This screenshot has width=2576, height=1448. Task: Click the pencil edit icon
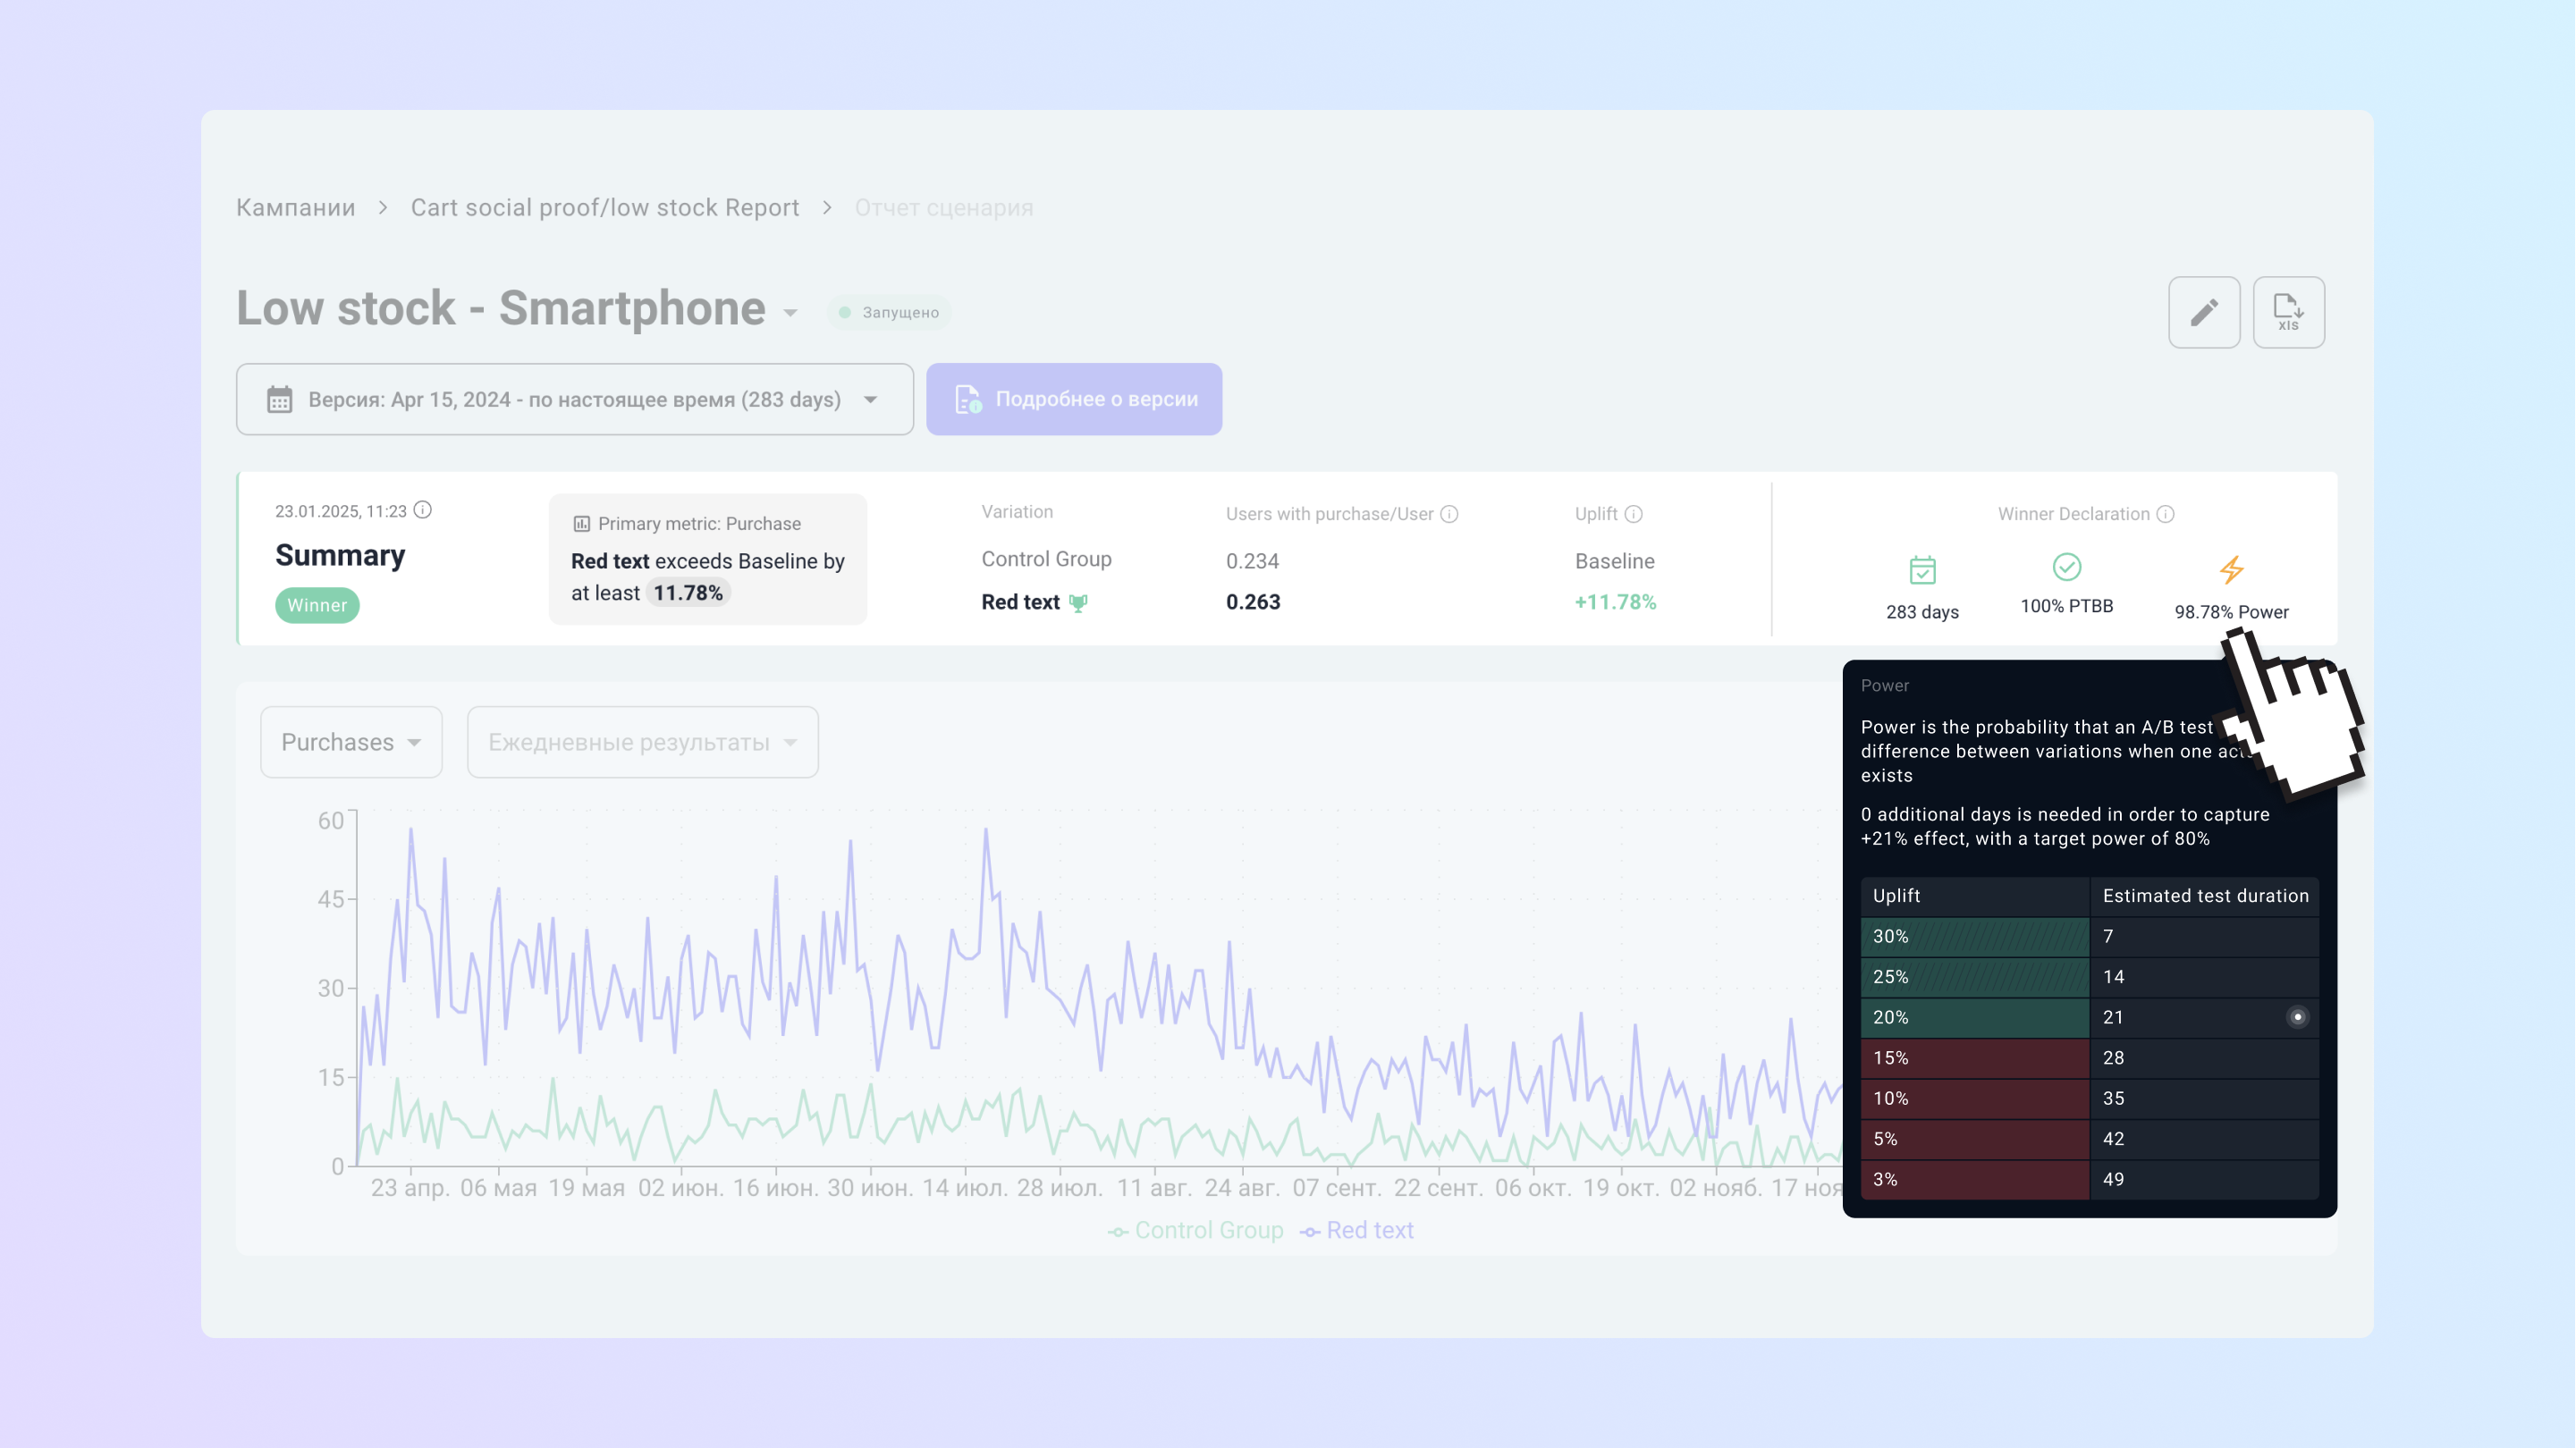click(2203, 312)
